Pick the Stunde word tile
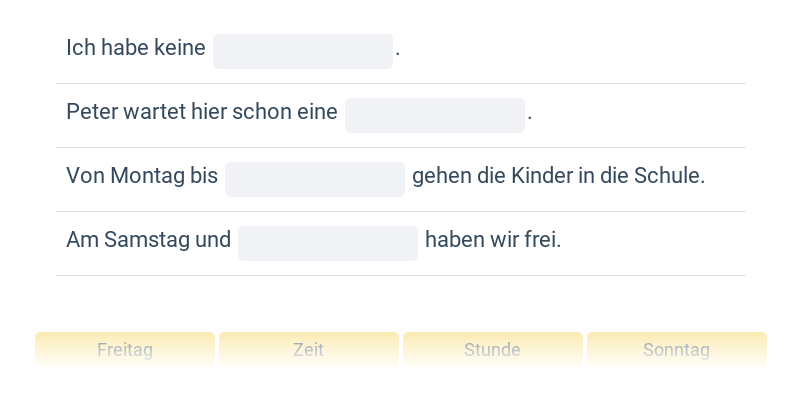800x400 pixels. click(492, 350)
